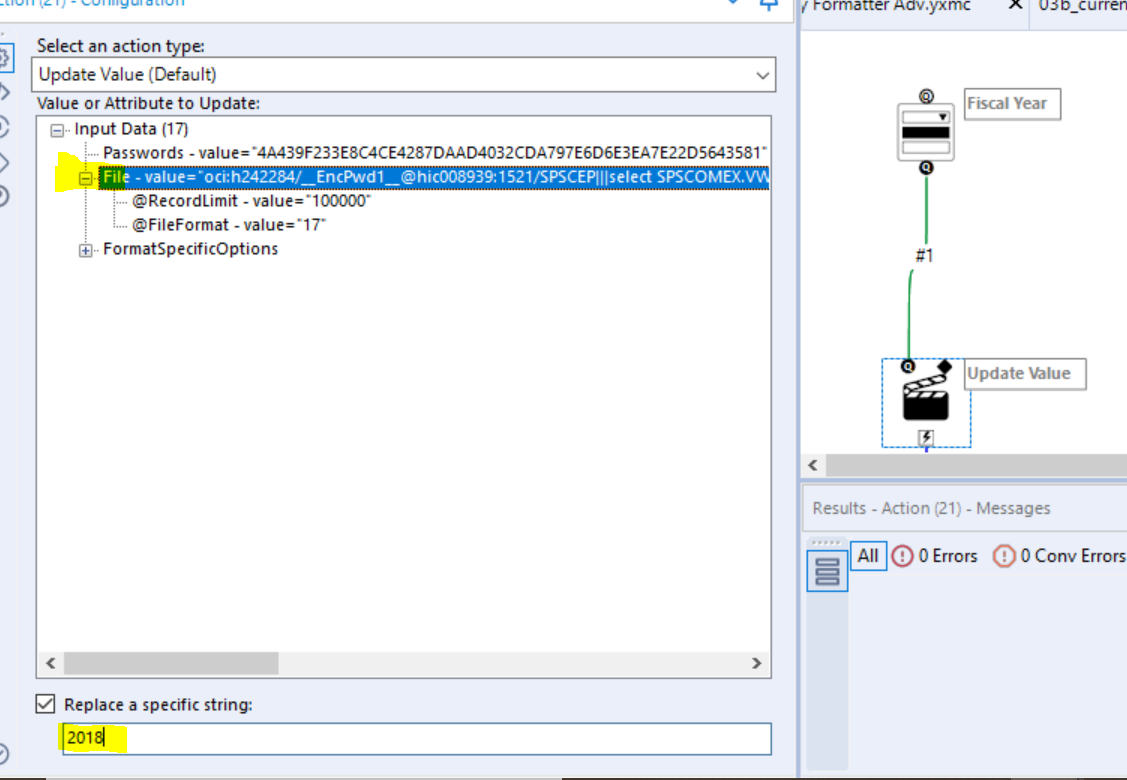Click the chevron icon in the left sidebar
Image resolution: width=1127 pixels, height=780 pixels.
coord(2,90)
